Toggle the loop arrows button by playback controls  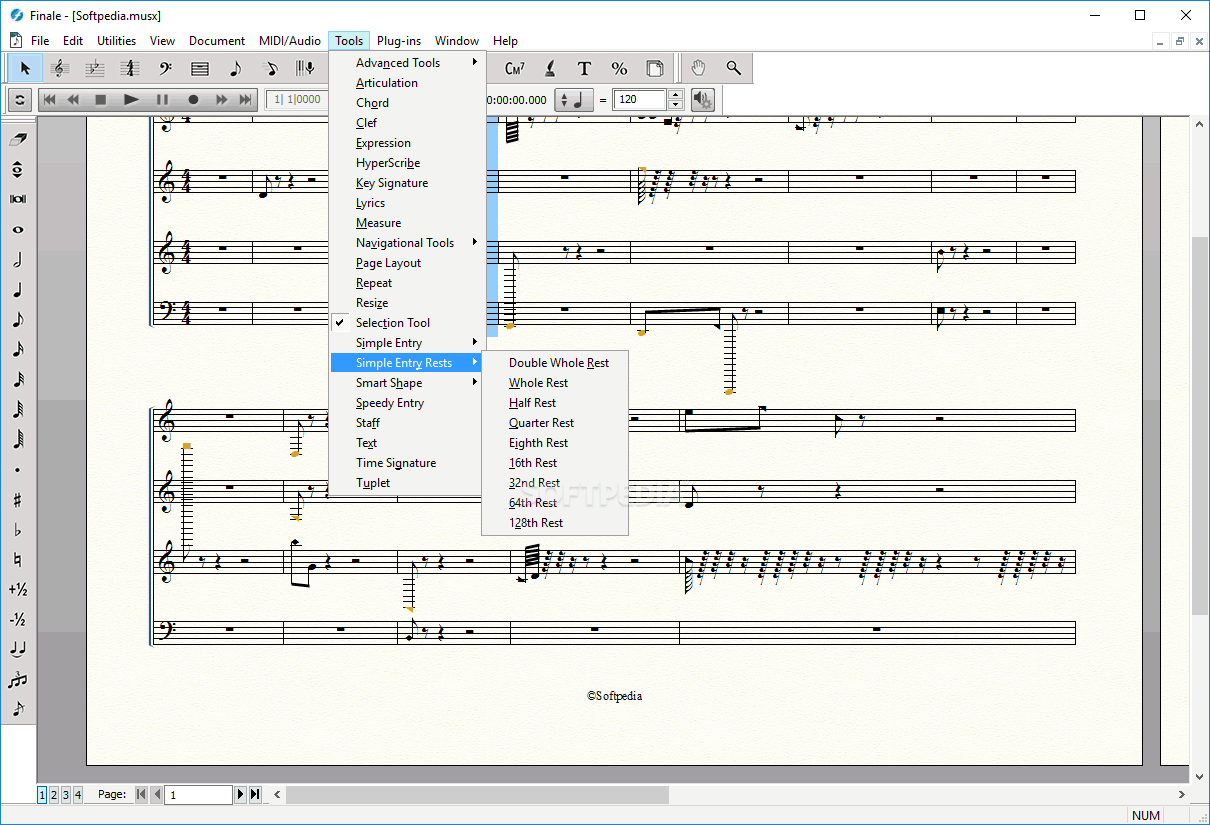pos(20,100)
